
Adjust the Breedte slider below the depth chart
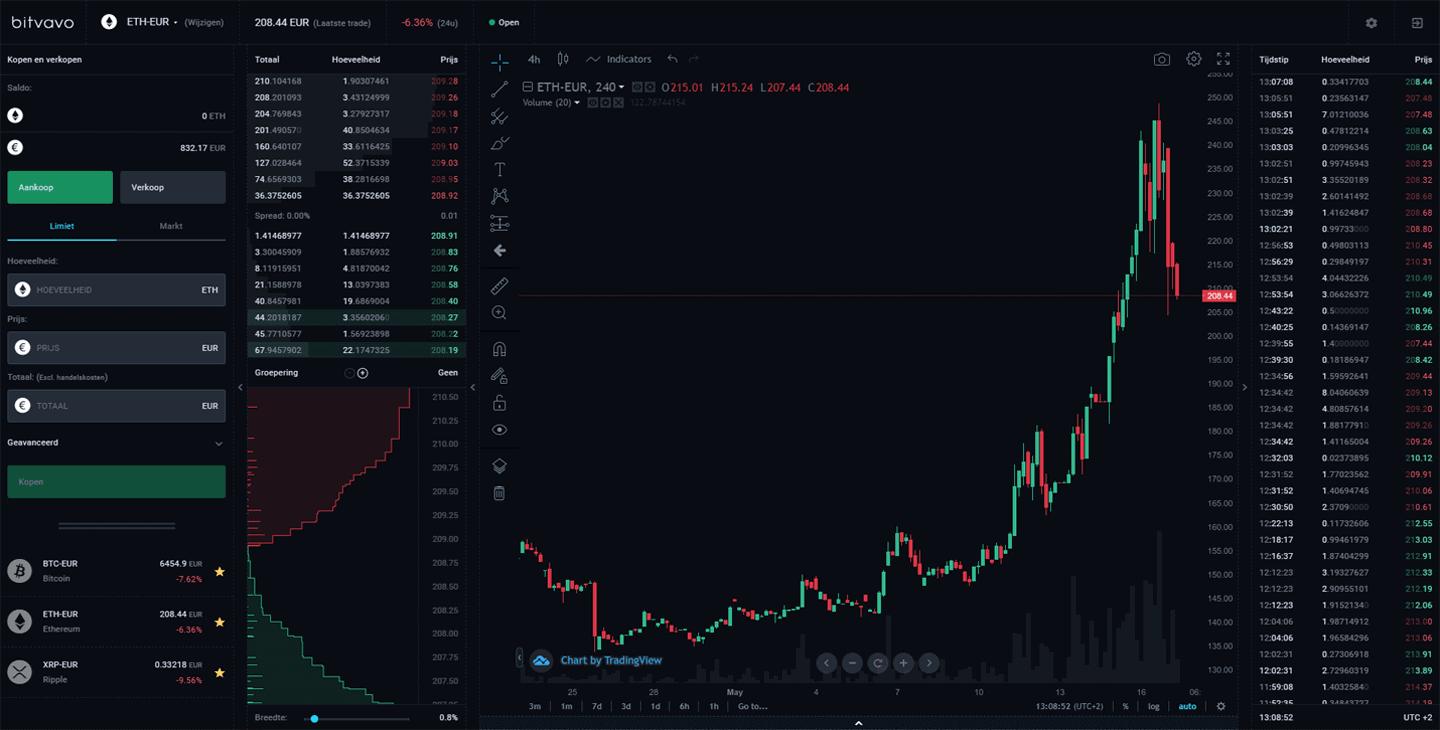315,717
